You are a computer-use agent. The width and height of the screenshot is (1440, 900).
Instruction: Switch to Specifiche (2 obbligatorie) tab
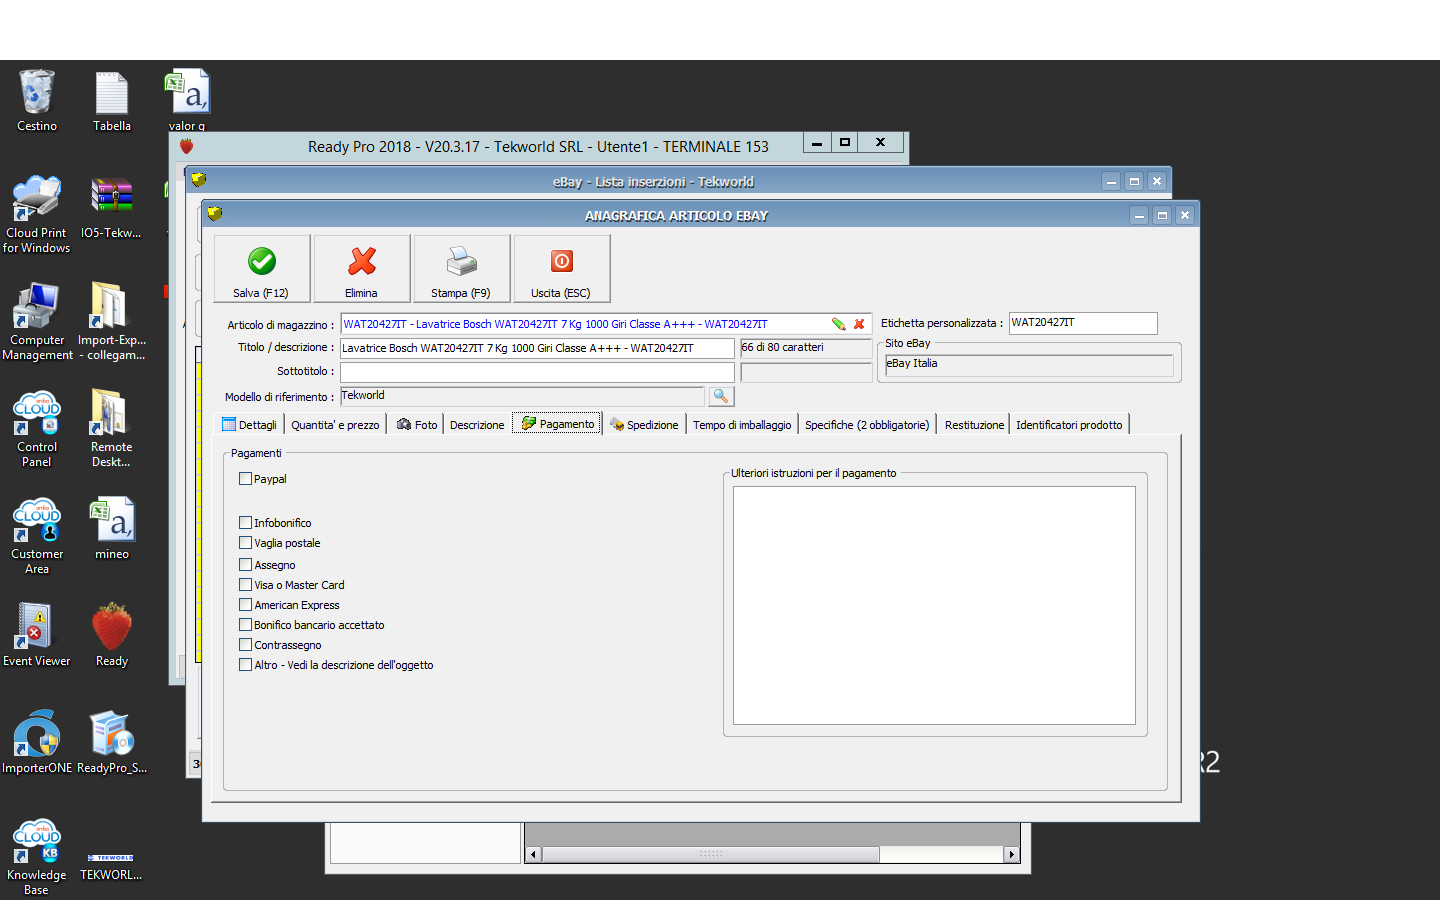[867, 425]
